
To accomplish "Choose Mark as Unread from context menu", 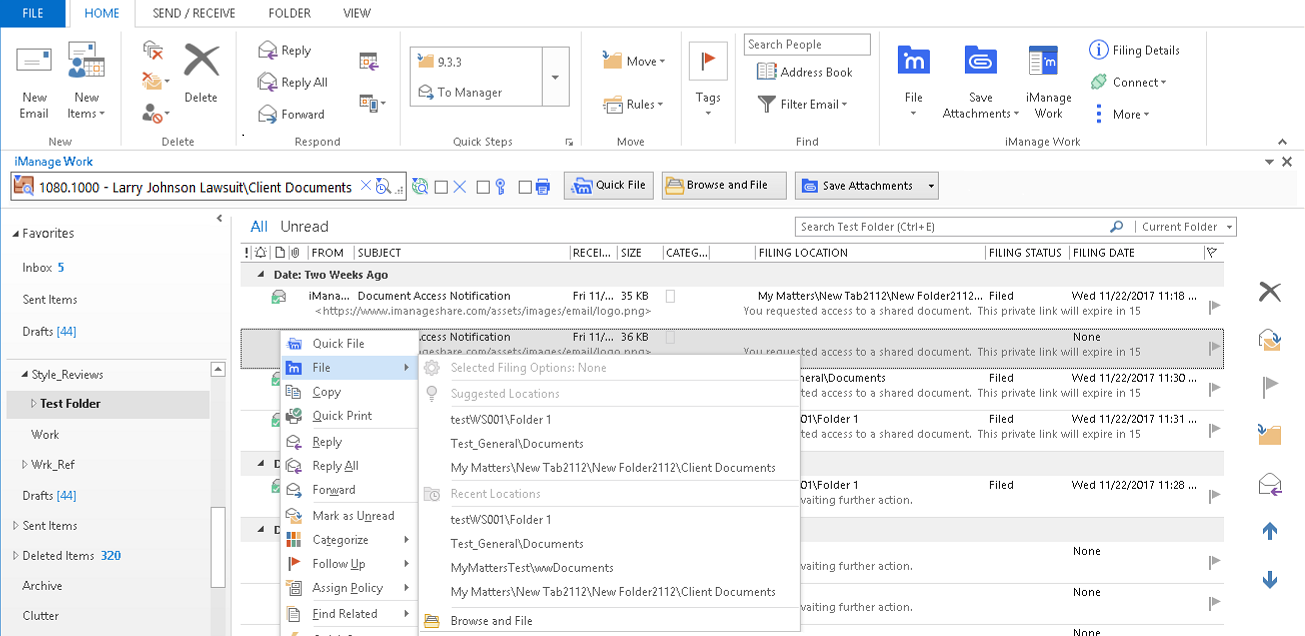I will [353, 516].
